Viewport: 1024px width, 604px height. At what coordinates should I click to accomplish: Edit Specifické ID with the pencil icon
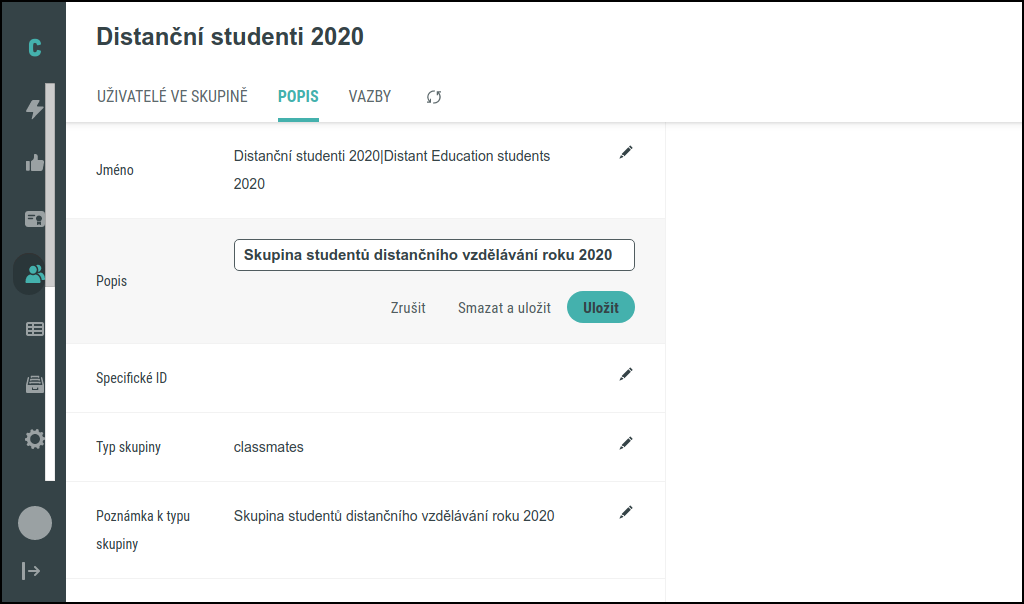pyautogui.click(x=626, y=373)
